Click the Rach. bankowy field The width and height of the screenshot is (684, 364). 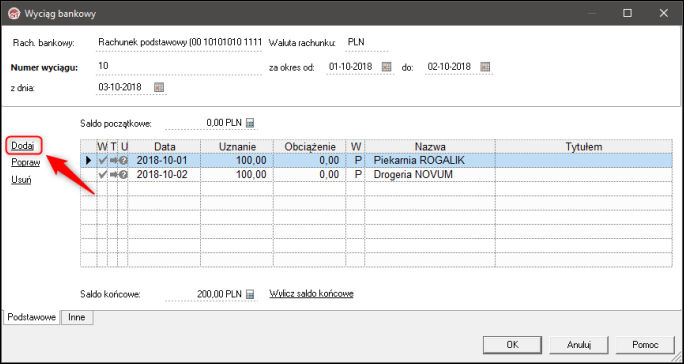point(179,43)
